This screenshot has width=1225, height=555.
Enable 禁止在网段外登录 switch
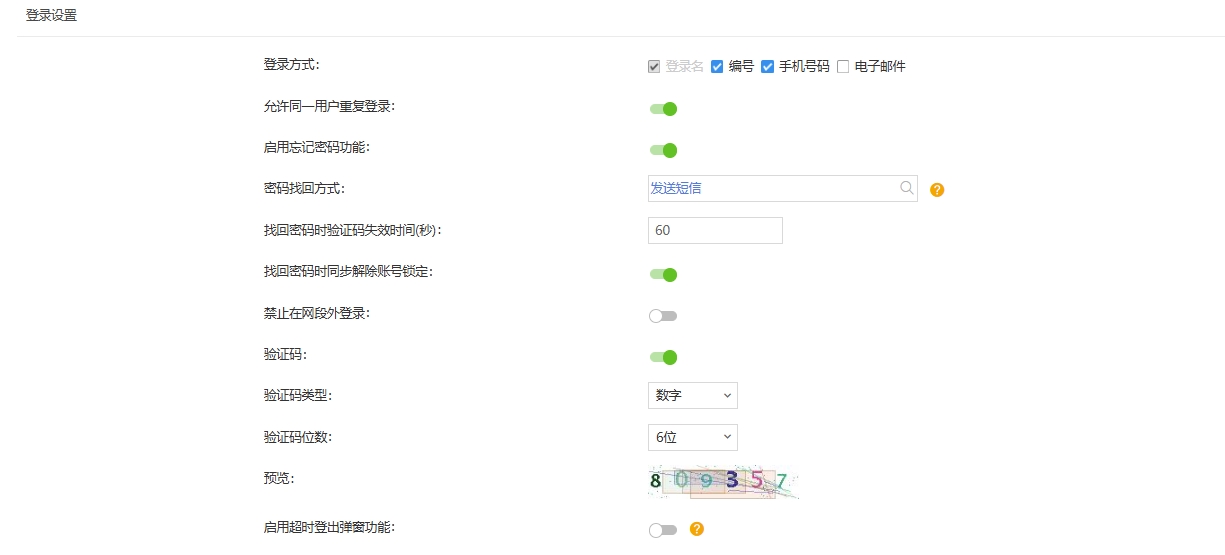click(x=663, y=316)
